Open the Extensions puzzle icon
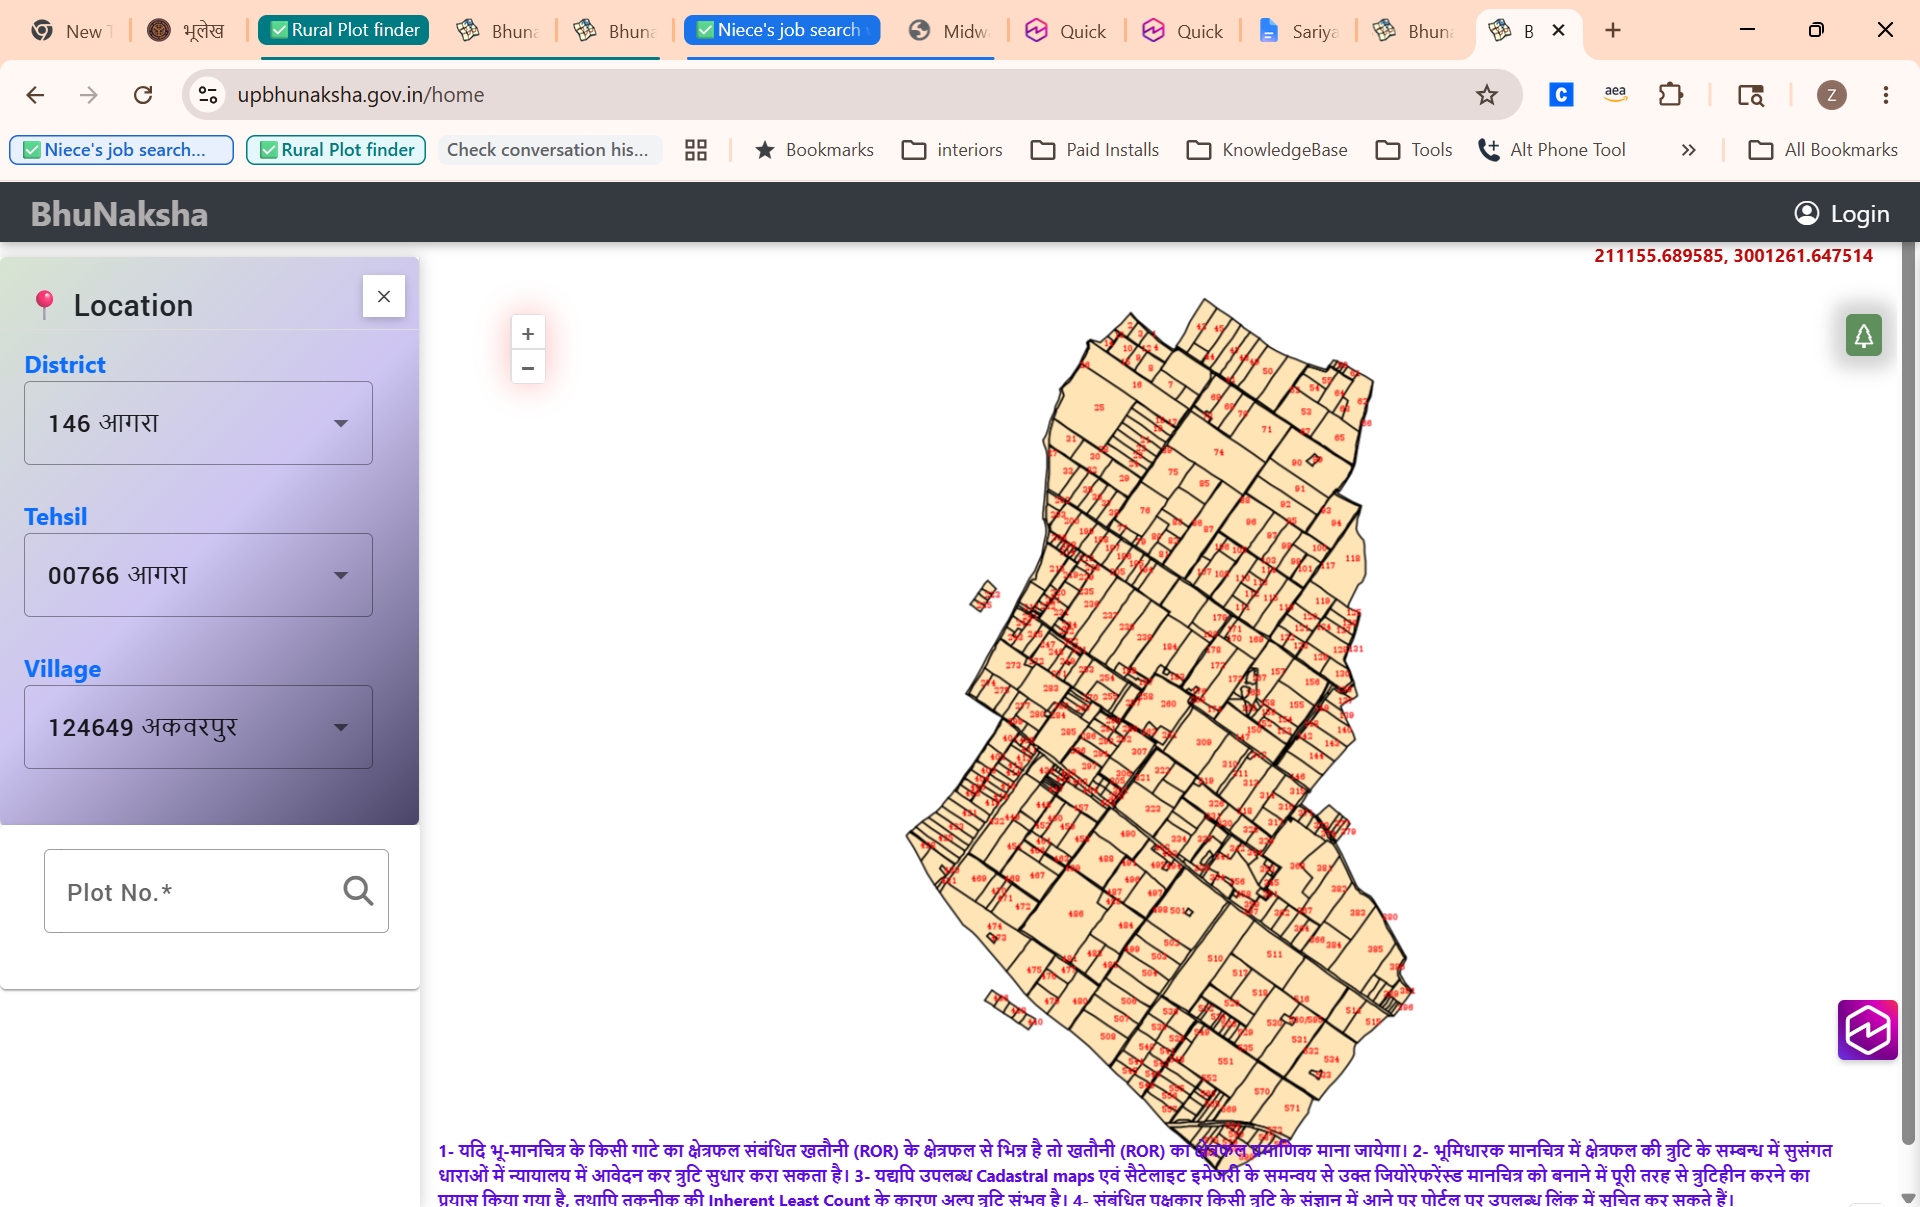The image size is (1920, 1207). (1670, 95)
